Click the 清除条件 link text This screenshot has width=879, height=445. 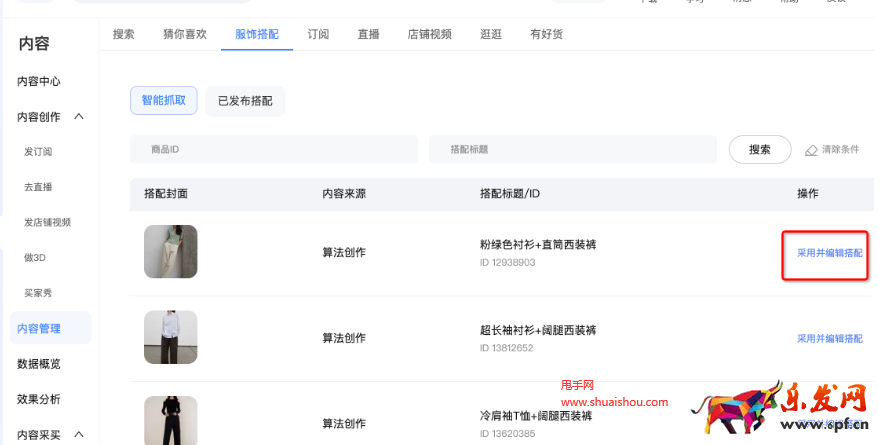(840, 150)
